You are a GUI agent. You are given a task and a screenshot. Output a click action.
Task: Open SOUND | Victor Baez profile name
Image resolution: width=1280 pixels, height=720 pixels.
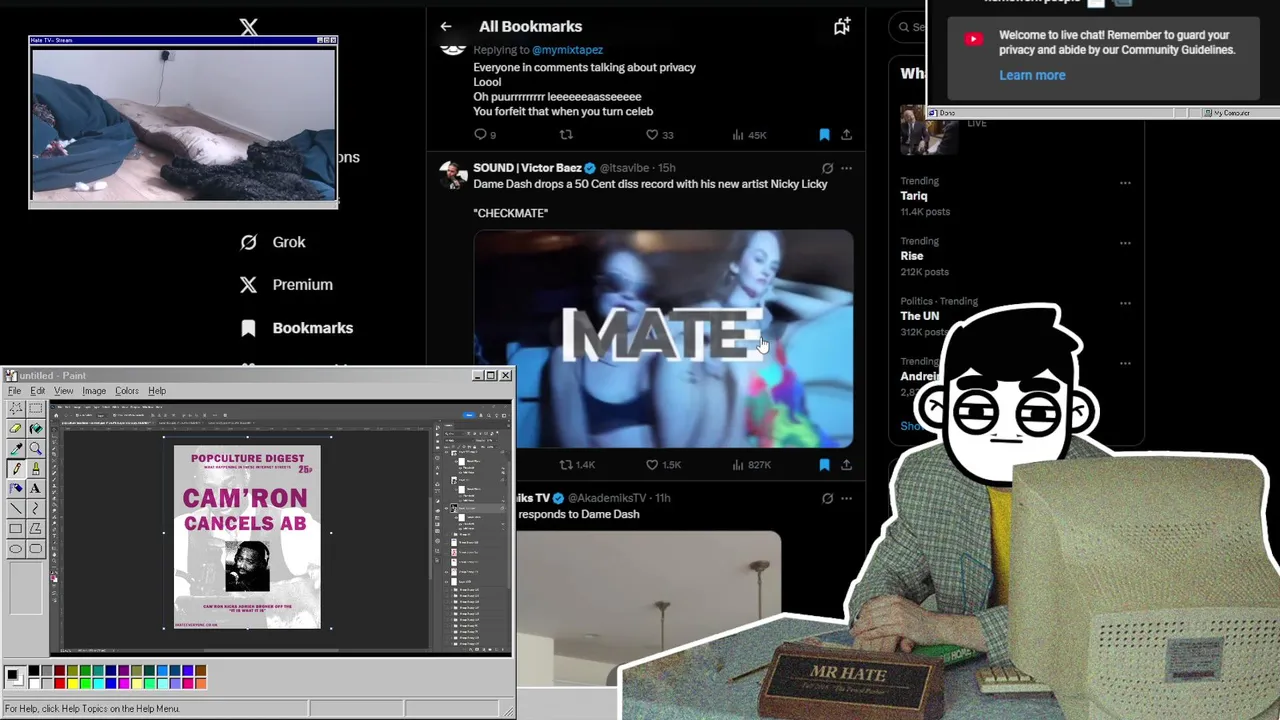pos(527,168)
